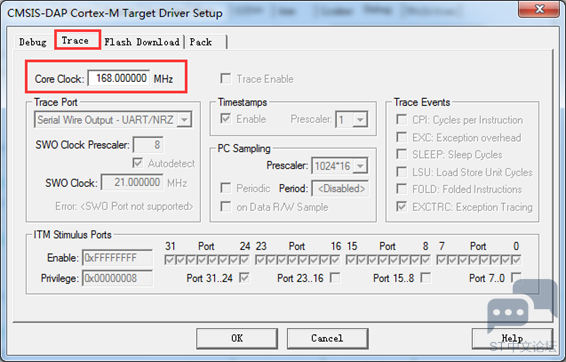
Task: Enable FOLD: Folded Instructions
Action: point(402,189)
